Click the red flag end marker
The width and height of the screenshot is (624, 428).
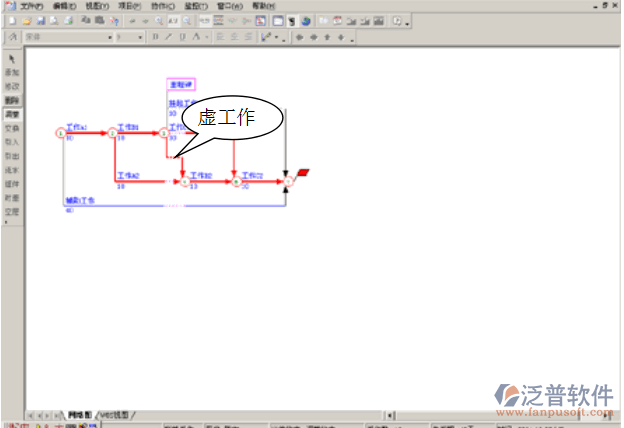coord(303,173)
